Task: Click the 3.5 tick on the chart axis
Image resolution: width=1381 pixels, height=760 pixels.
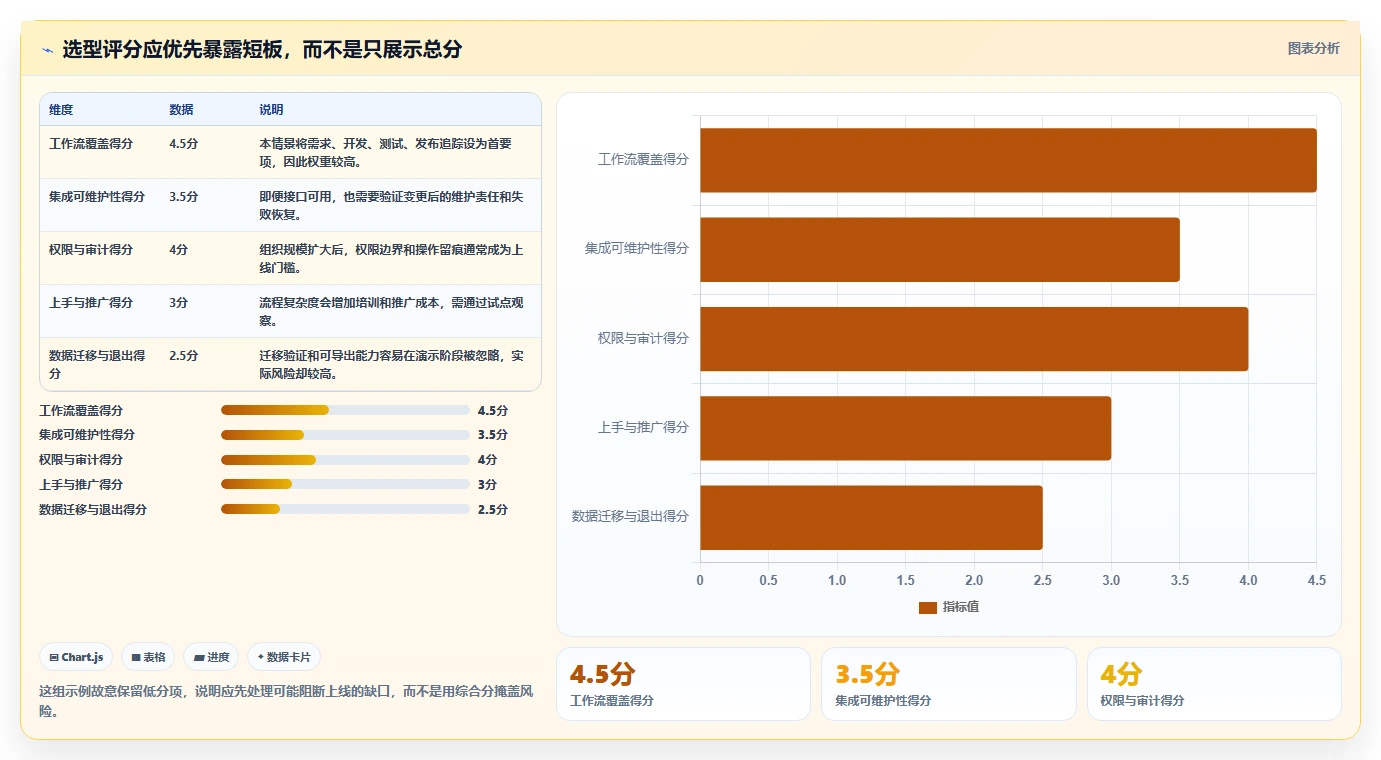Action: 1180,581
